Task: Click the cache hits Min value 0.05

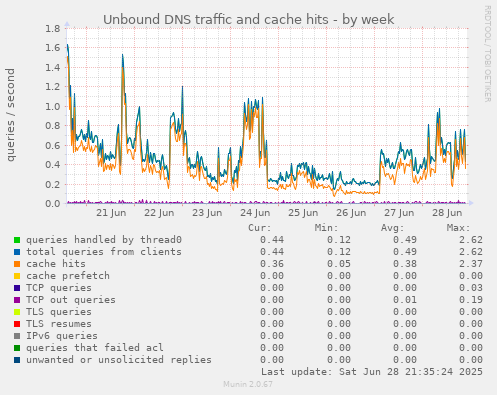Action: coord(339,264)
